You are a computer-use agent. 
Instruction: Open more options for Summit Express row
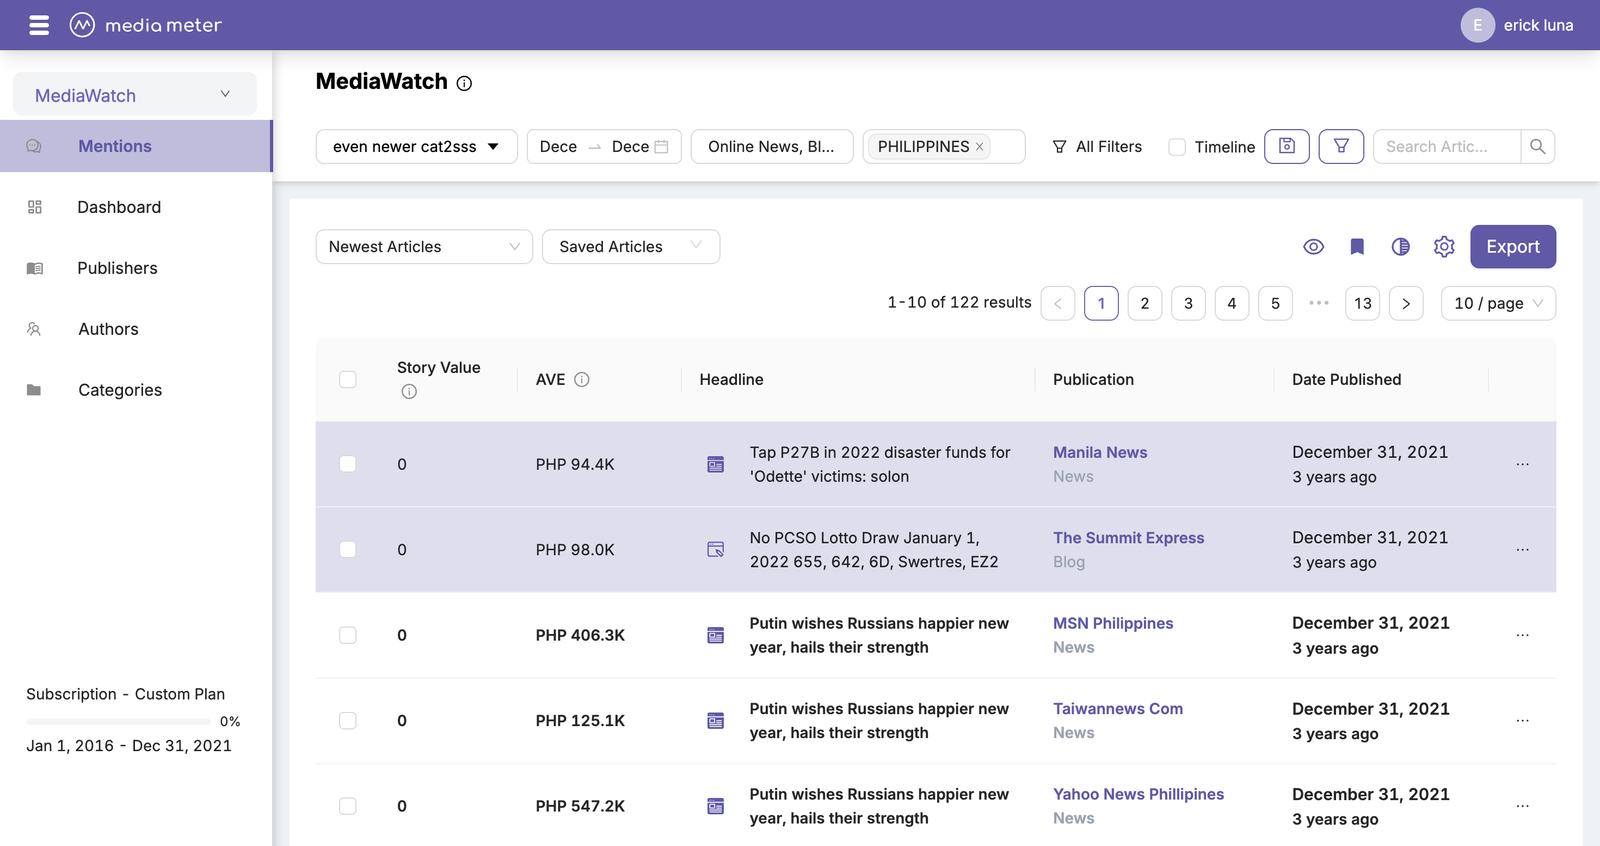pos(1522,549)
